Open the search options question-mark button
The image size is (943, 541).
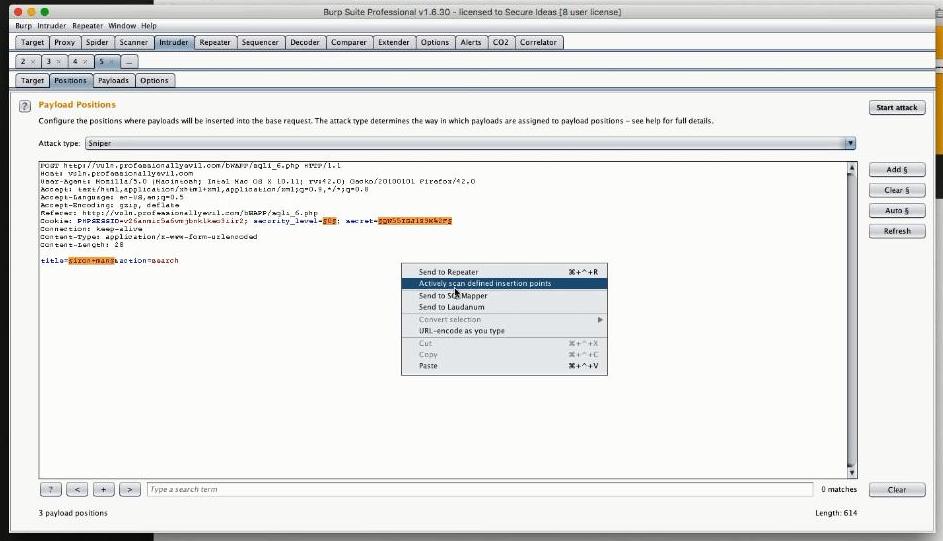click(x=51, y=489)
